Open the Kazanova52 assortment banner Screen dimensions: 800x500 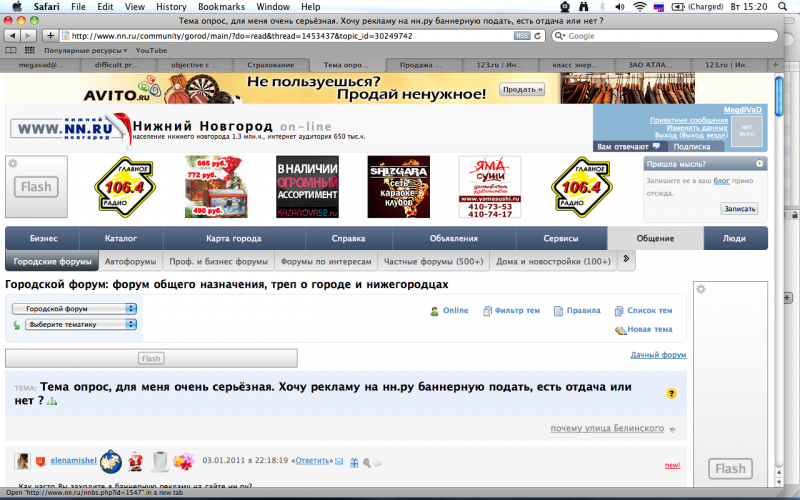(x=307, y=187)
